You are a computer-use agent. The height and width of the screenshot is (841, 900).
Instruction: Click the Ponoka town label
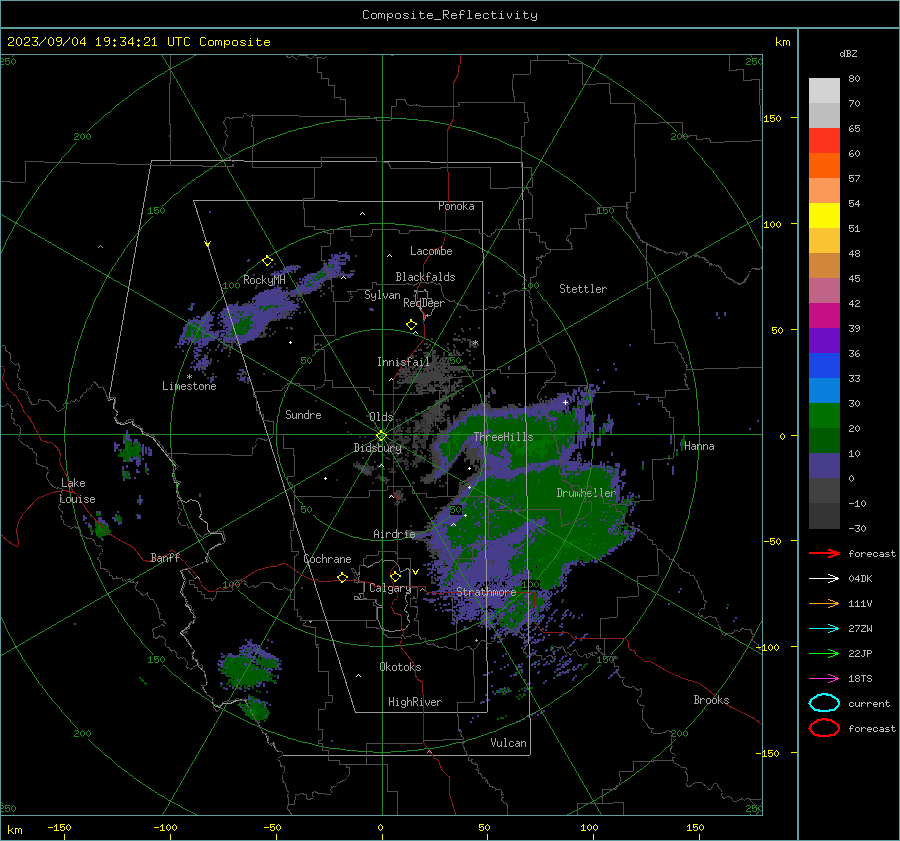coord(456,206)
